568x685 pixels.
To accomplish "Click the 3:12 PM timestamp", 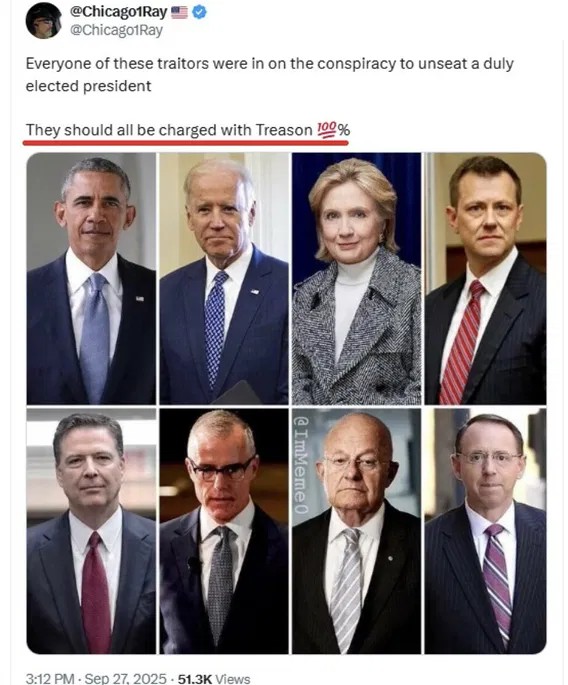I will click(x=50, y=678).
